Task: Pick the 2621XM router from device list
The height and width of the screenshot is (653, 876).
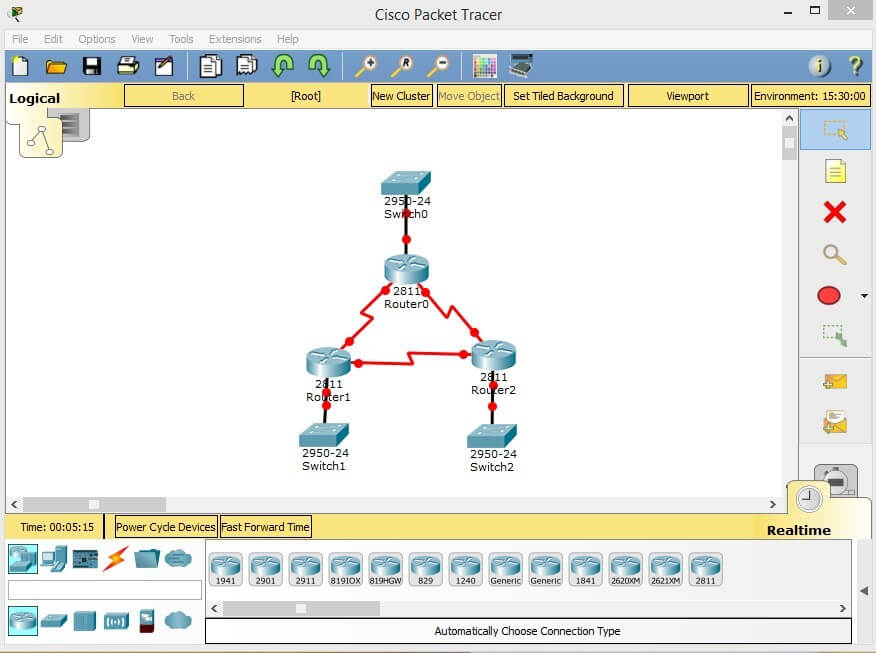Action: pos(665,569)
